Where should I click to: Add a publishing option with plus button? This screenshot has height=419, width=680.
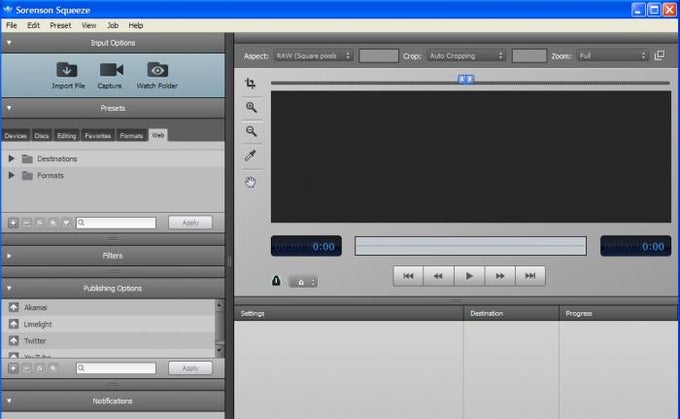coord(13,368)
